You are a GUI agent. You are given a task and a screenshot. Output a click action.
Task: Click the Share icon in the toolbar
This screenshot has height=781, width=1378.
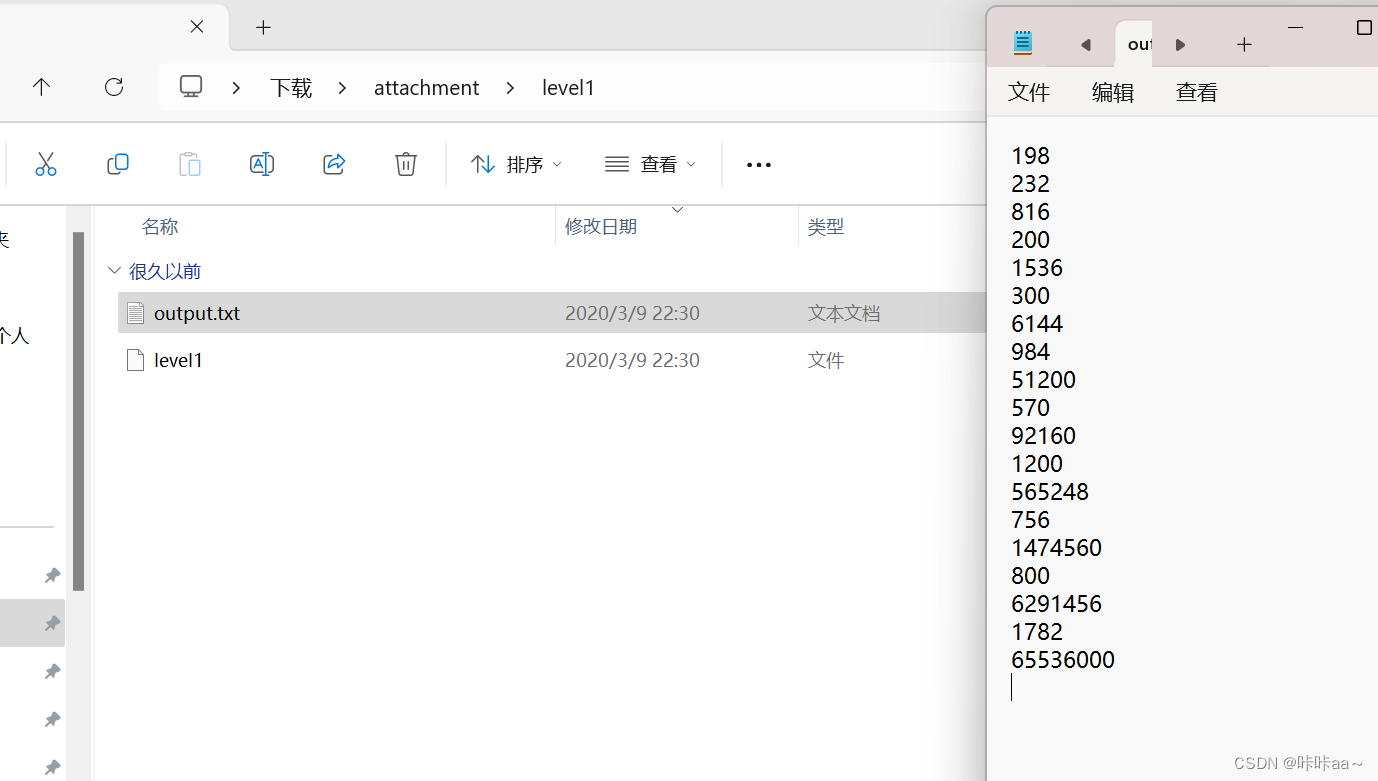[x=334, y=163]
